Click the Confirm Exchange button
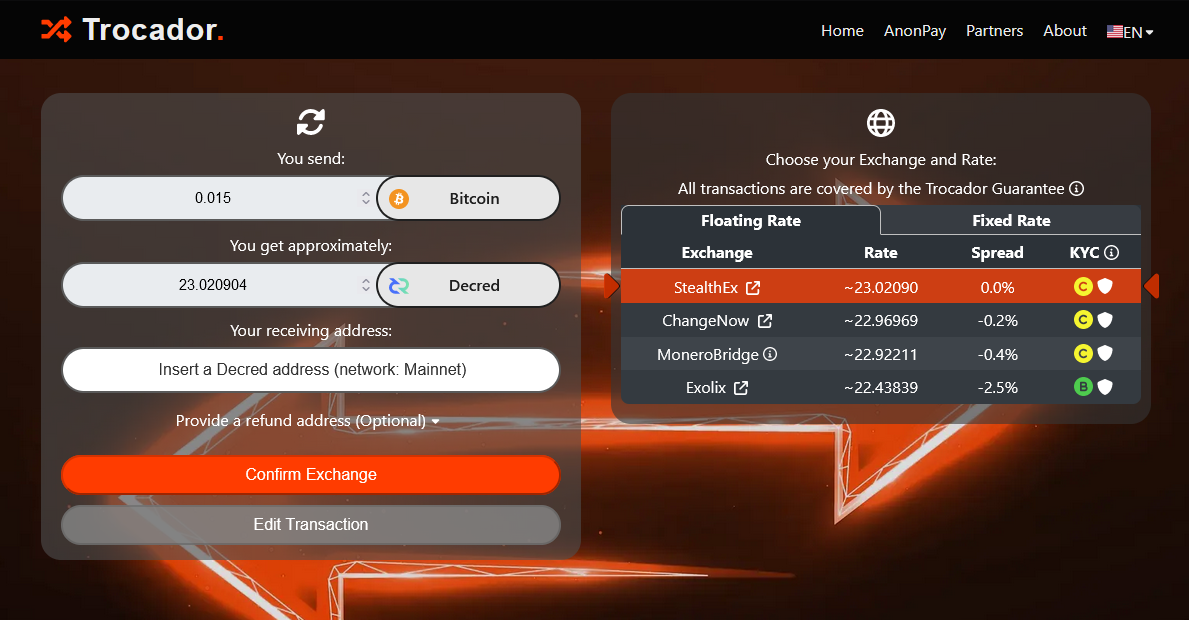The height and width of the screenshot is (620, 1189). [x=311, y=474]
